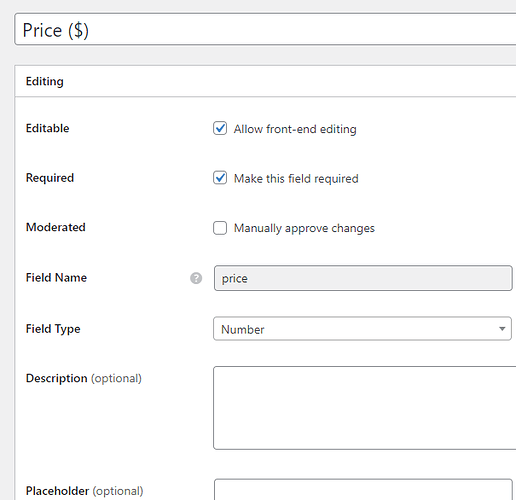This screenshot has width=516, height=500.
Task: Select the Moderated row label
Action: point(56,227)
